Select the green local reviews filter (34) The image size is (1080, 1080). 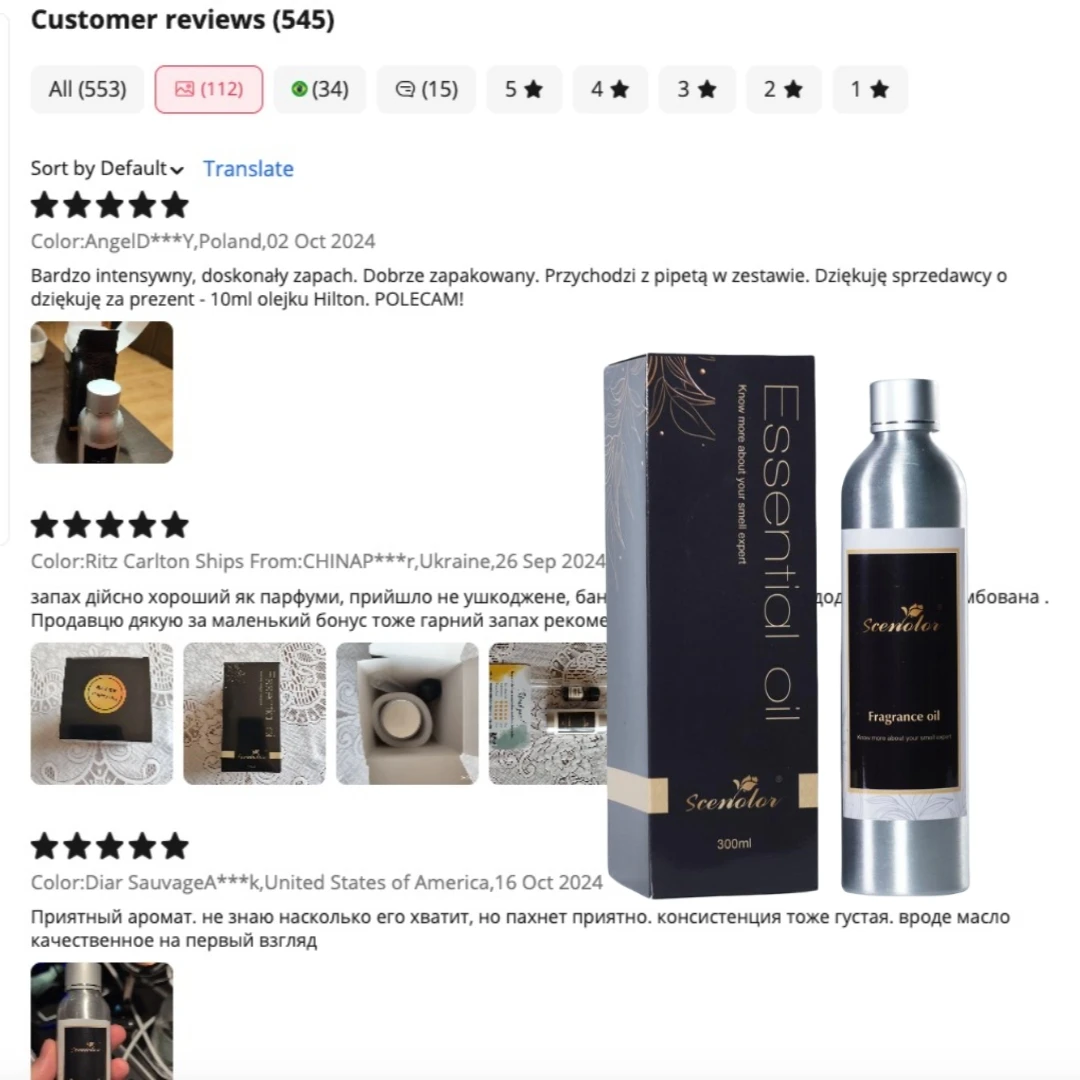[x=320, y=90]
